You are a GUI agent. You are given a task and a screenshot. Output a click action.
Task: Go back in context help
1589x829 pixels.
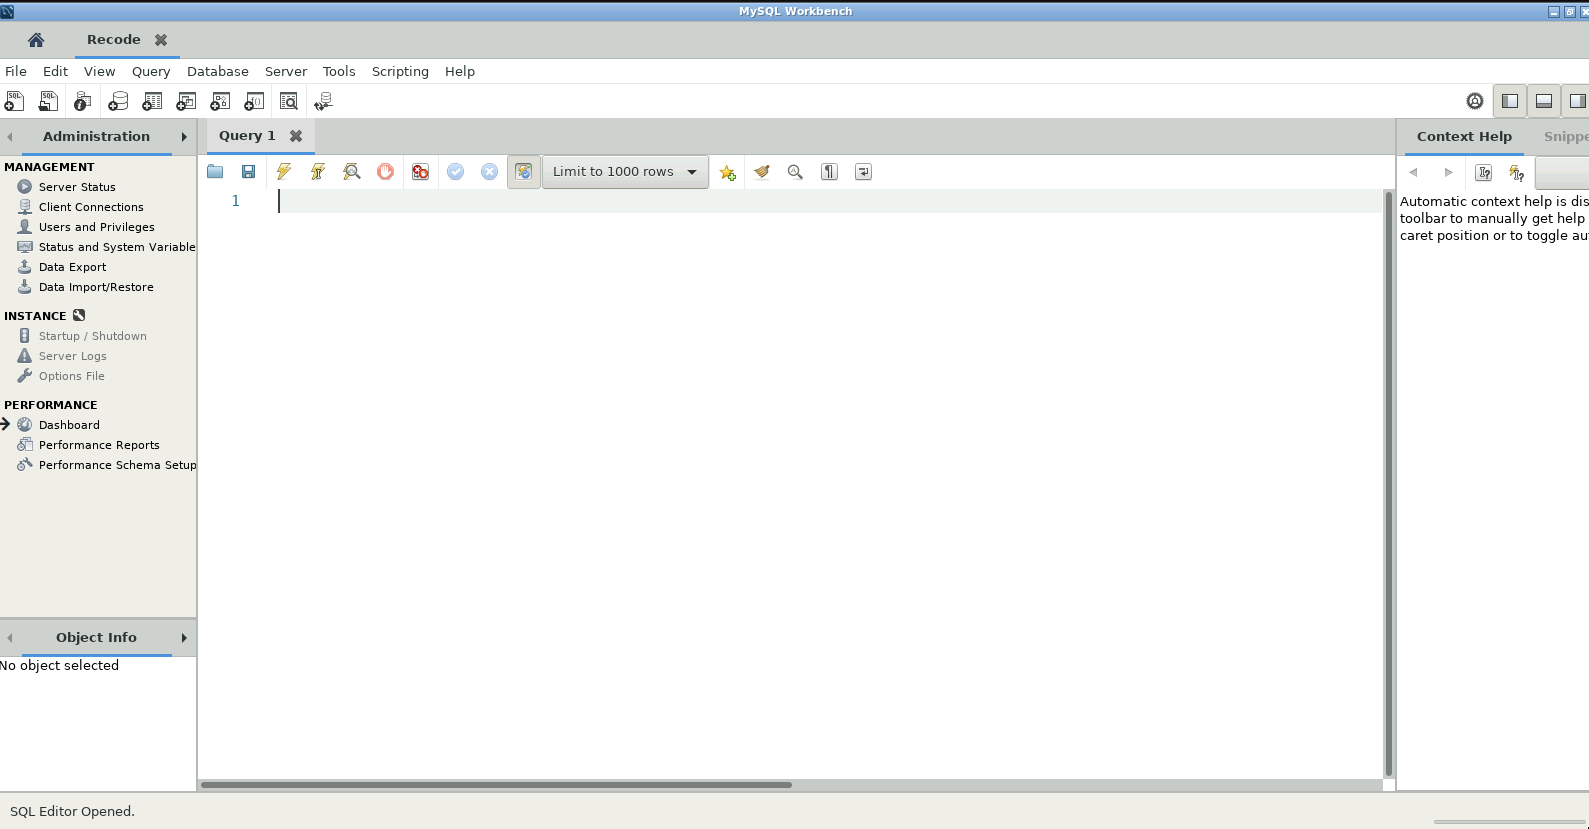coord(1414,172)
